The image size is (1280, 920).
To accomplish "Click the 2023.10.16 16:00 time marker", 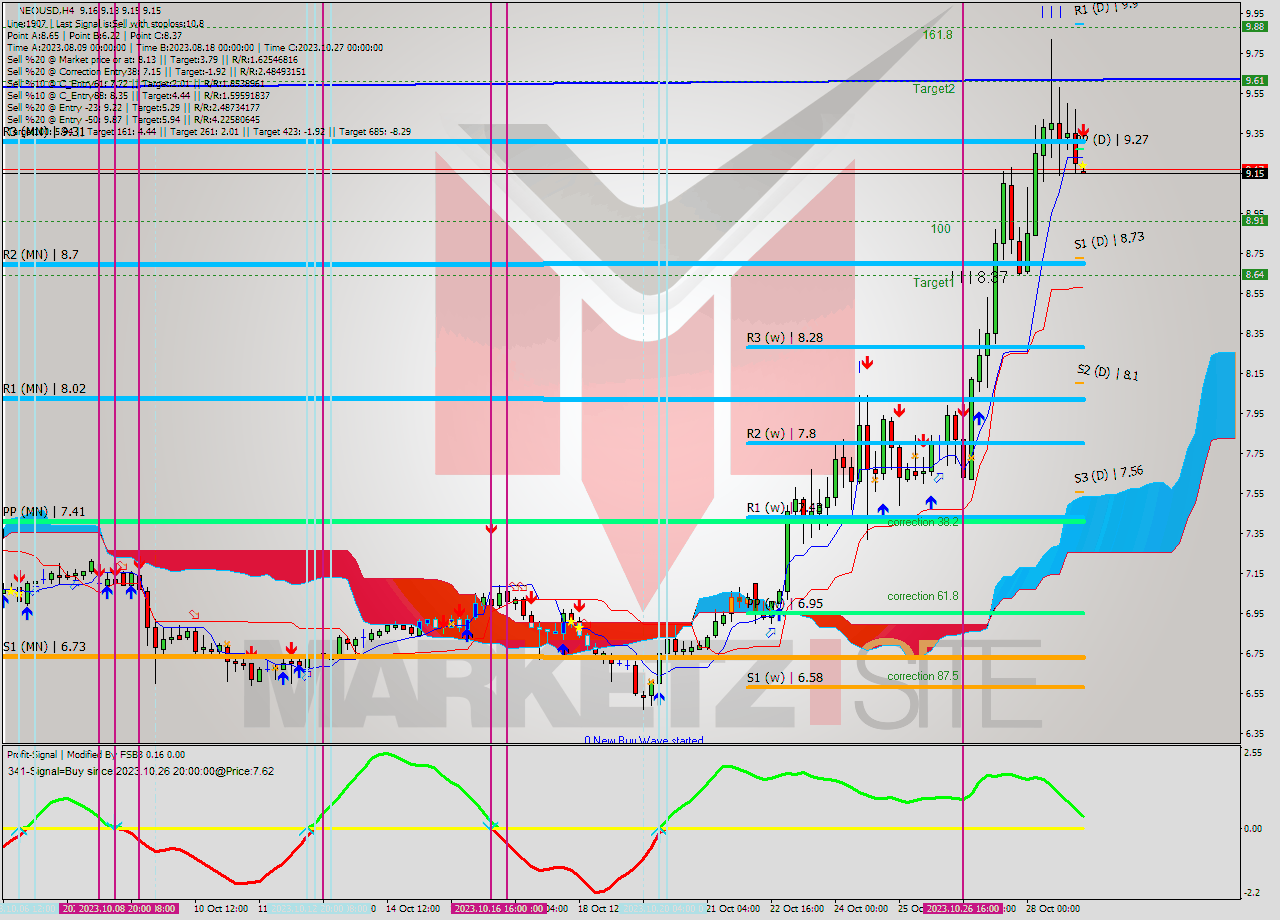I will point(499,908).
